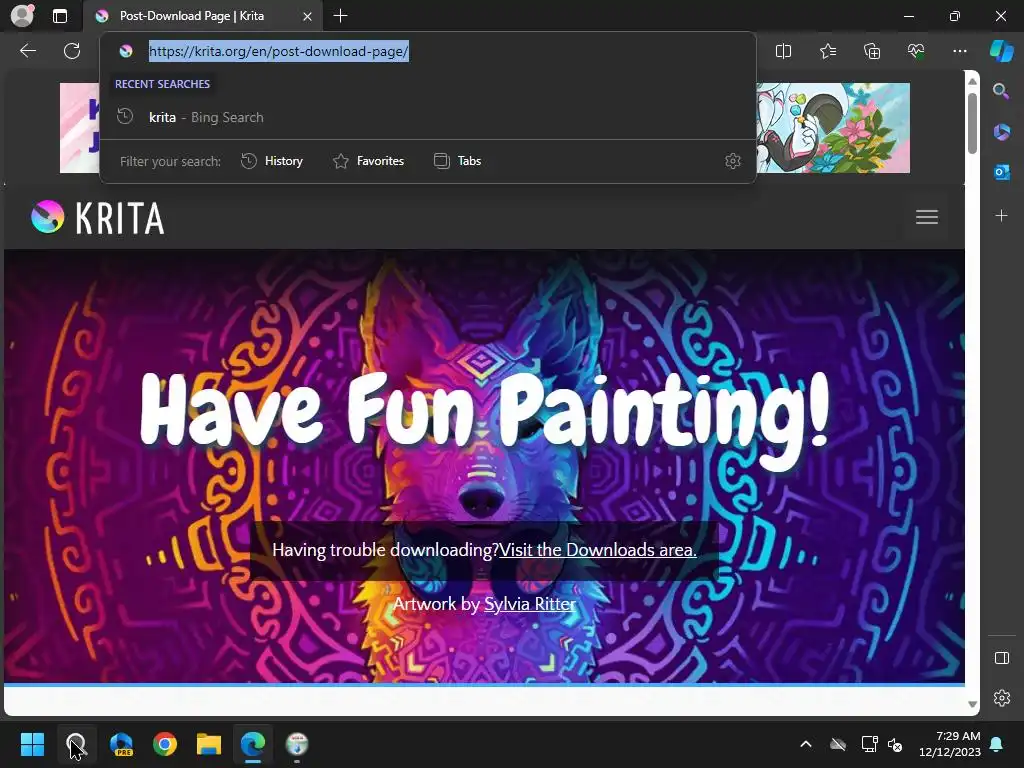This screenshot has width=1024, height=768.
Task: Filter search by Tabs
Action: [457, 161]
